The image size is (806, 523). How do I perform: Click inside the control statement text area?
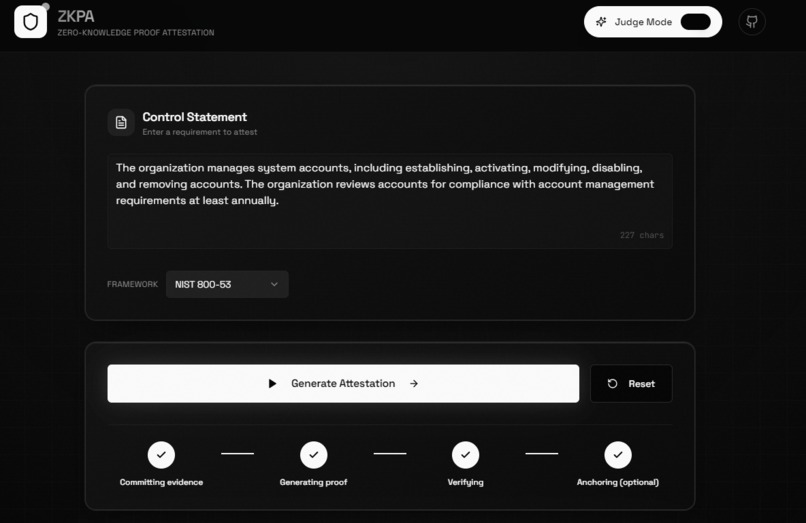click(390, 201)
